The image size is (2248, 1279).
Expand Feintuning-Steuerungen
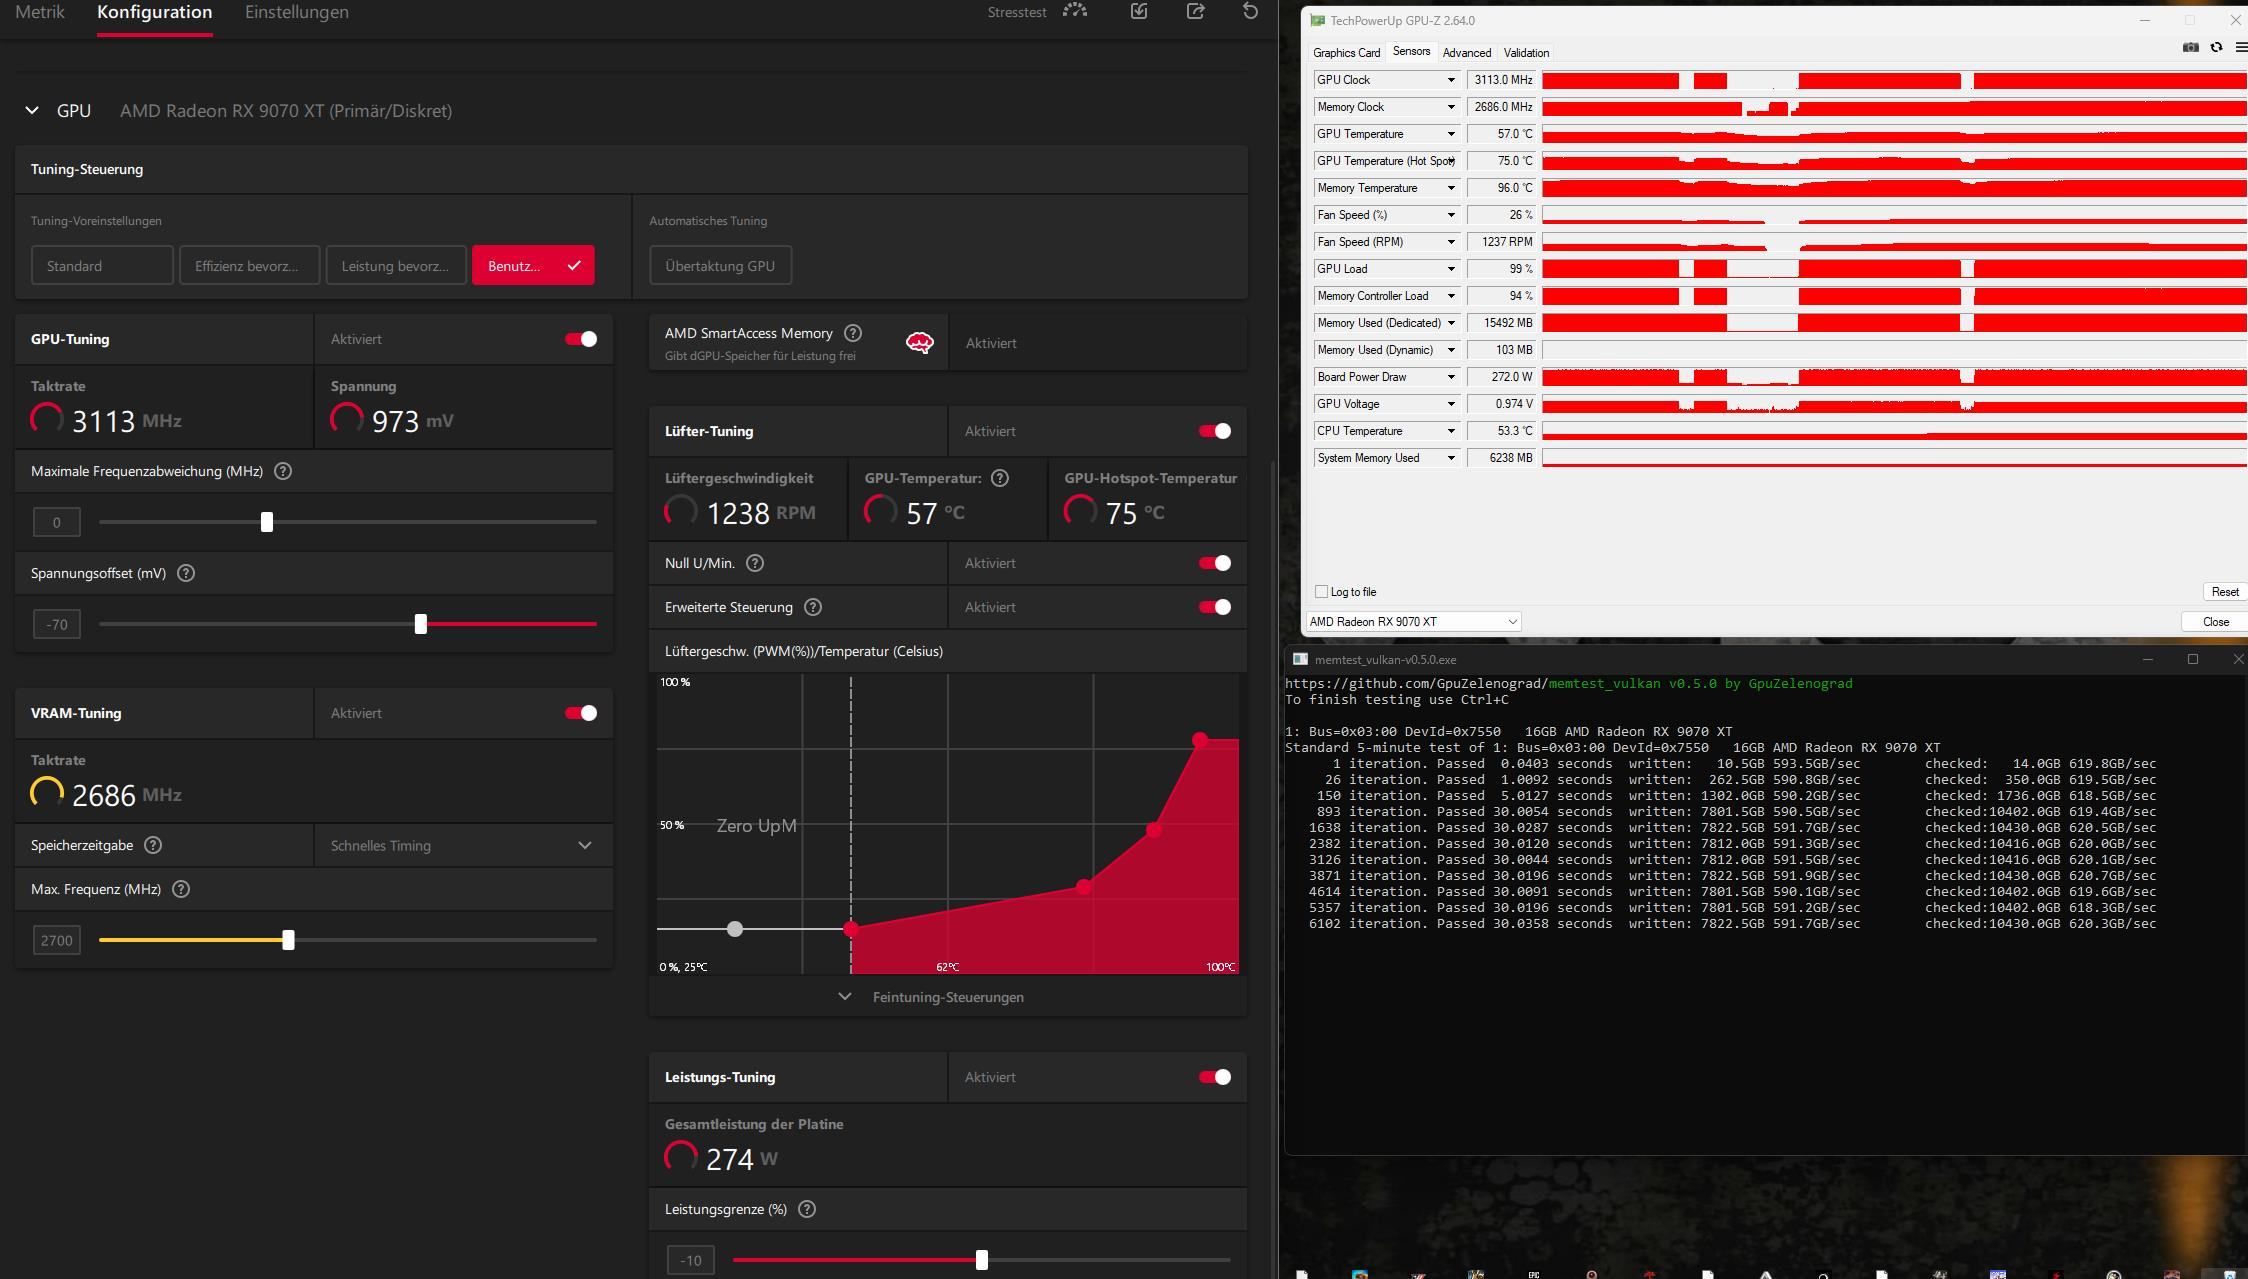click(x=947, y=997)
